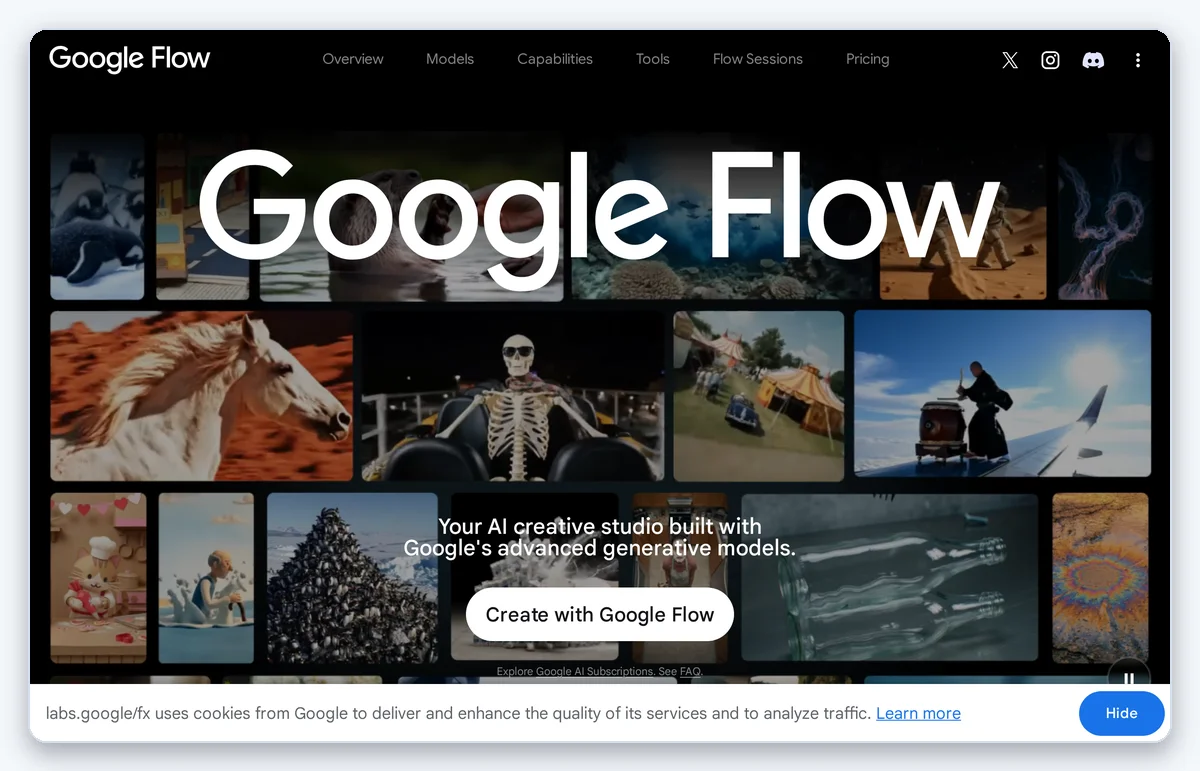Select Capabilities in the navigation
1200x771 pixels.
(x=555, y=59)
